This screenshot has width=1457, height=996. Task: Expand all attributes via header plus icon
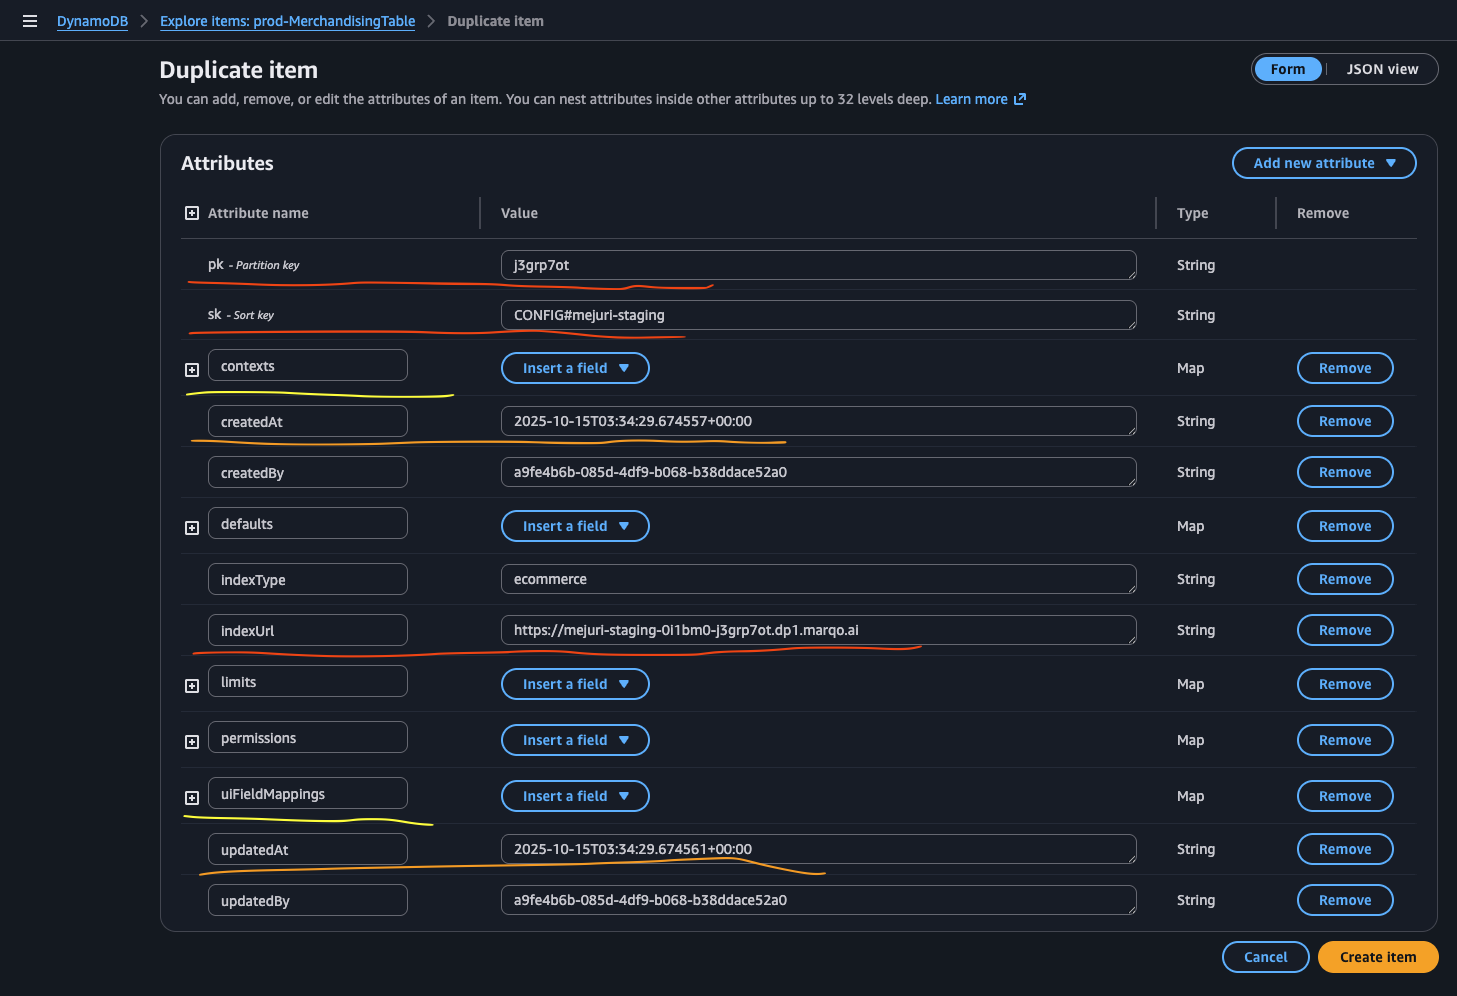[192, 213]
